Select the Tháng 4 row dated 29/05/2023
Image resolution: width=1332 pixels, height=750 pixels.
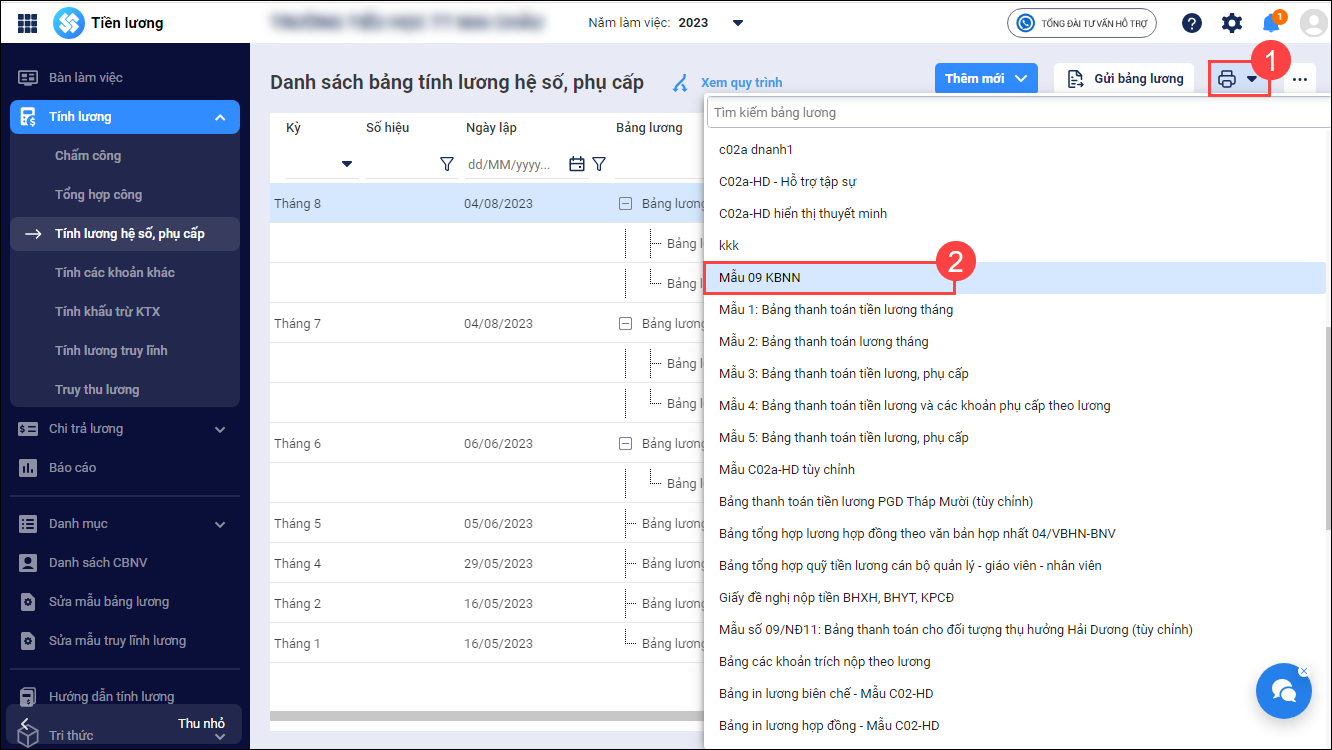487,563
